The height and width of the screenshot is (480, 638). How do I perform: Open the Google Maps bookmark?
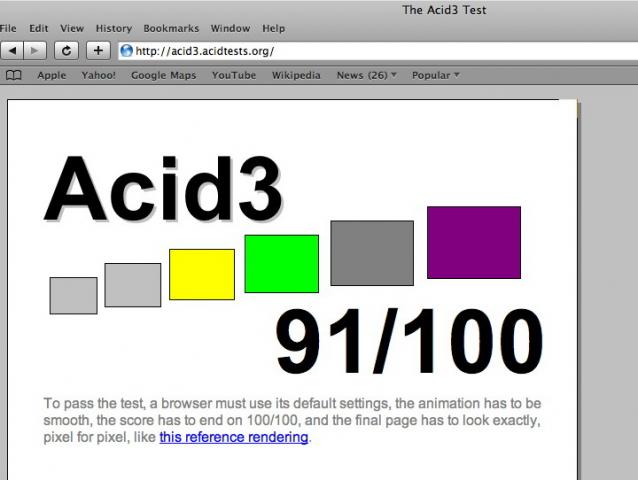click(x=164, y=75)
